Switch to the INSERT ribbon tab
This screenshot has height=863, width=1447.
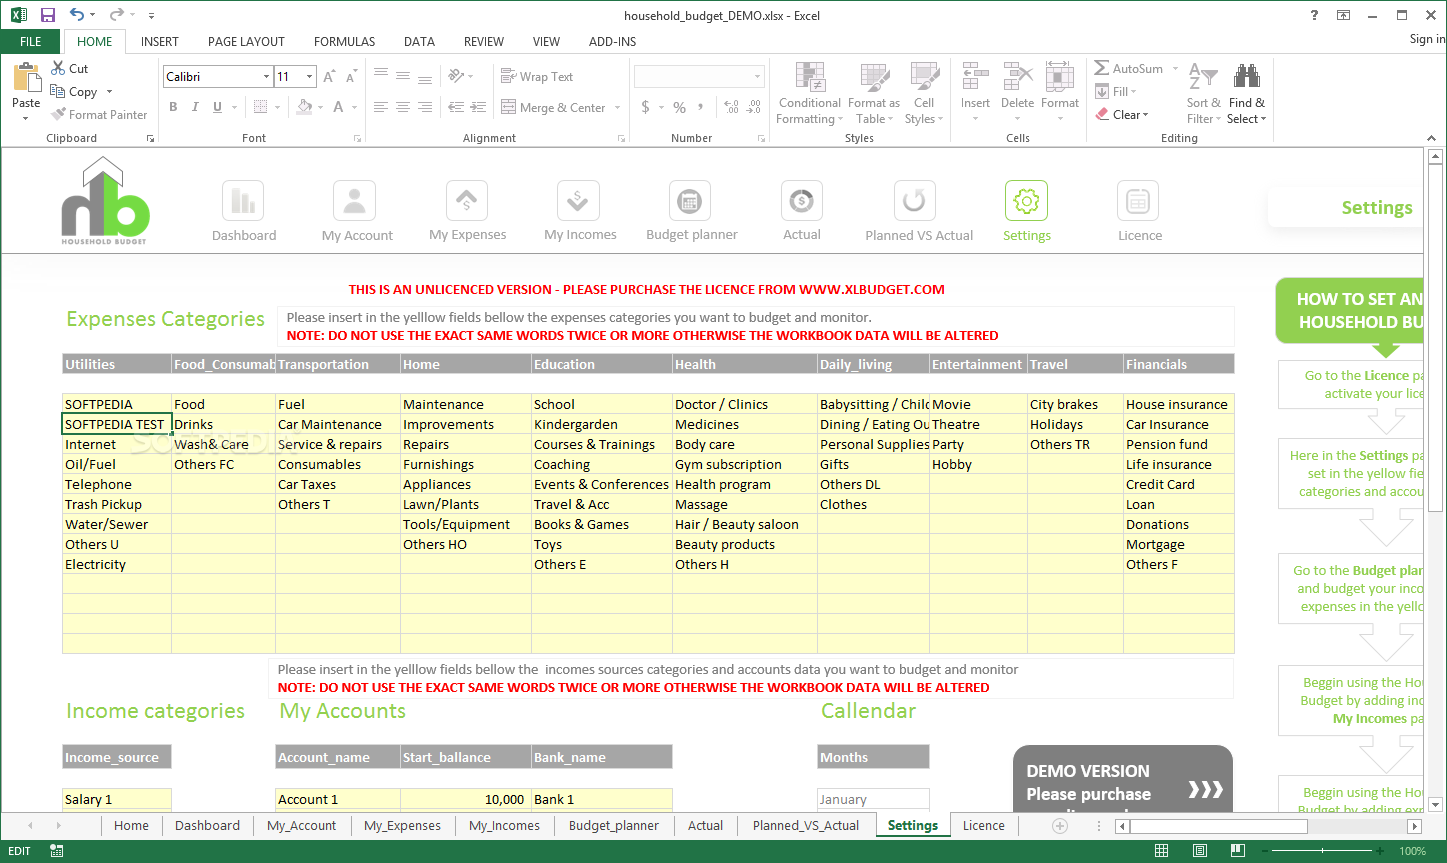160,42
